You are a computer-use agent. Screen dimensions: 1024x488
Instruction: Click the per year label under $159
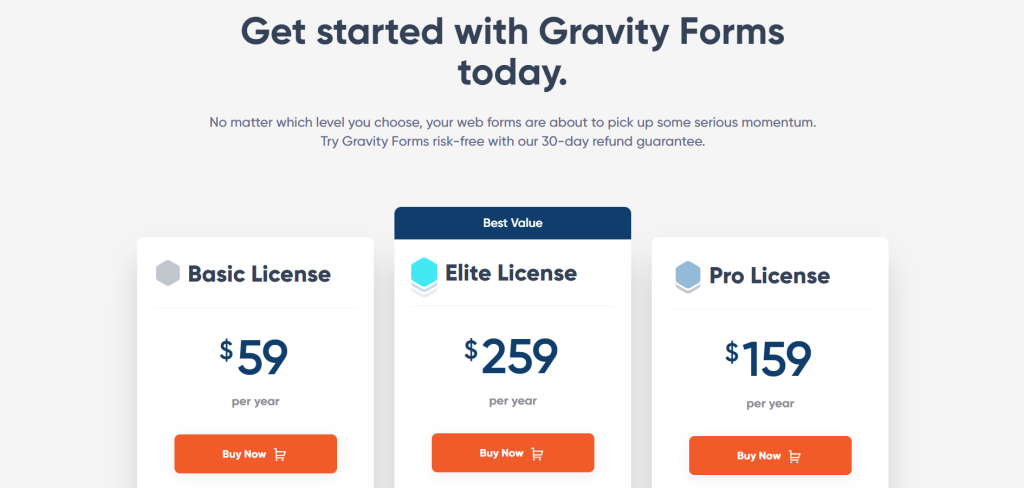(x=769, y=404)
